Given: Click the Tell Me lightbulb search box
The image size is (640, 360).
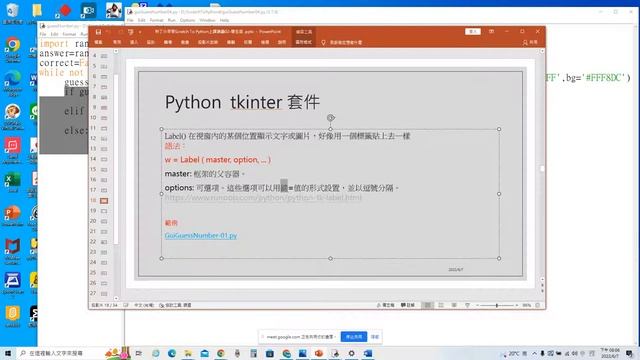Looking at the screenshot, I should pyautogui.click(x=342, y=42).
